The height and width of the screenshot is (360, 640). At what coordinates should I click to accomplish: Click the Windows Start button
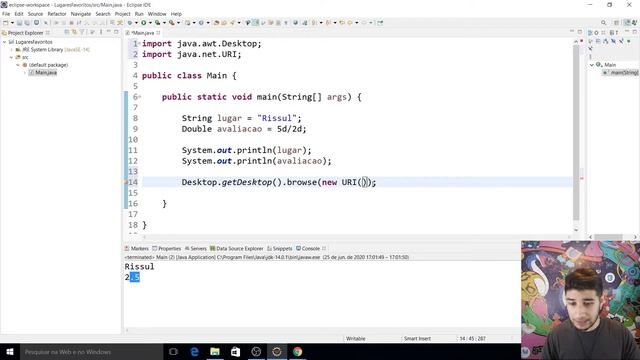pos(10,351)
